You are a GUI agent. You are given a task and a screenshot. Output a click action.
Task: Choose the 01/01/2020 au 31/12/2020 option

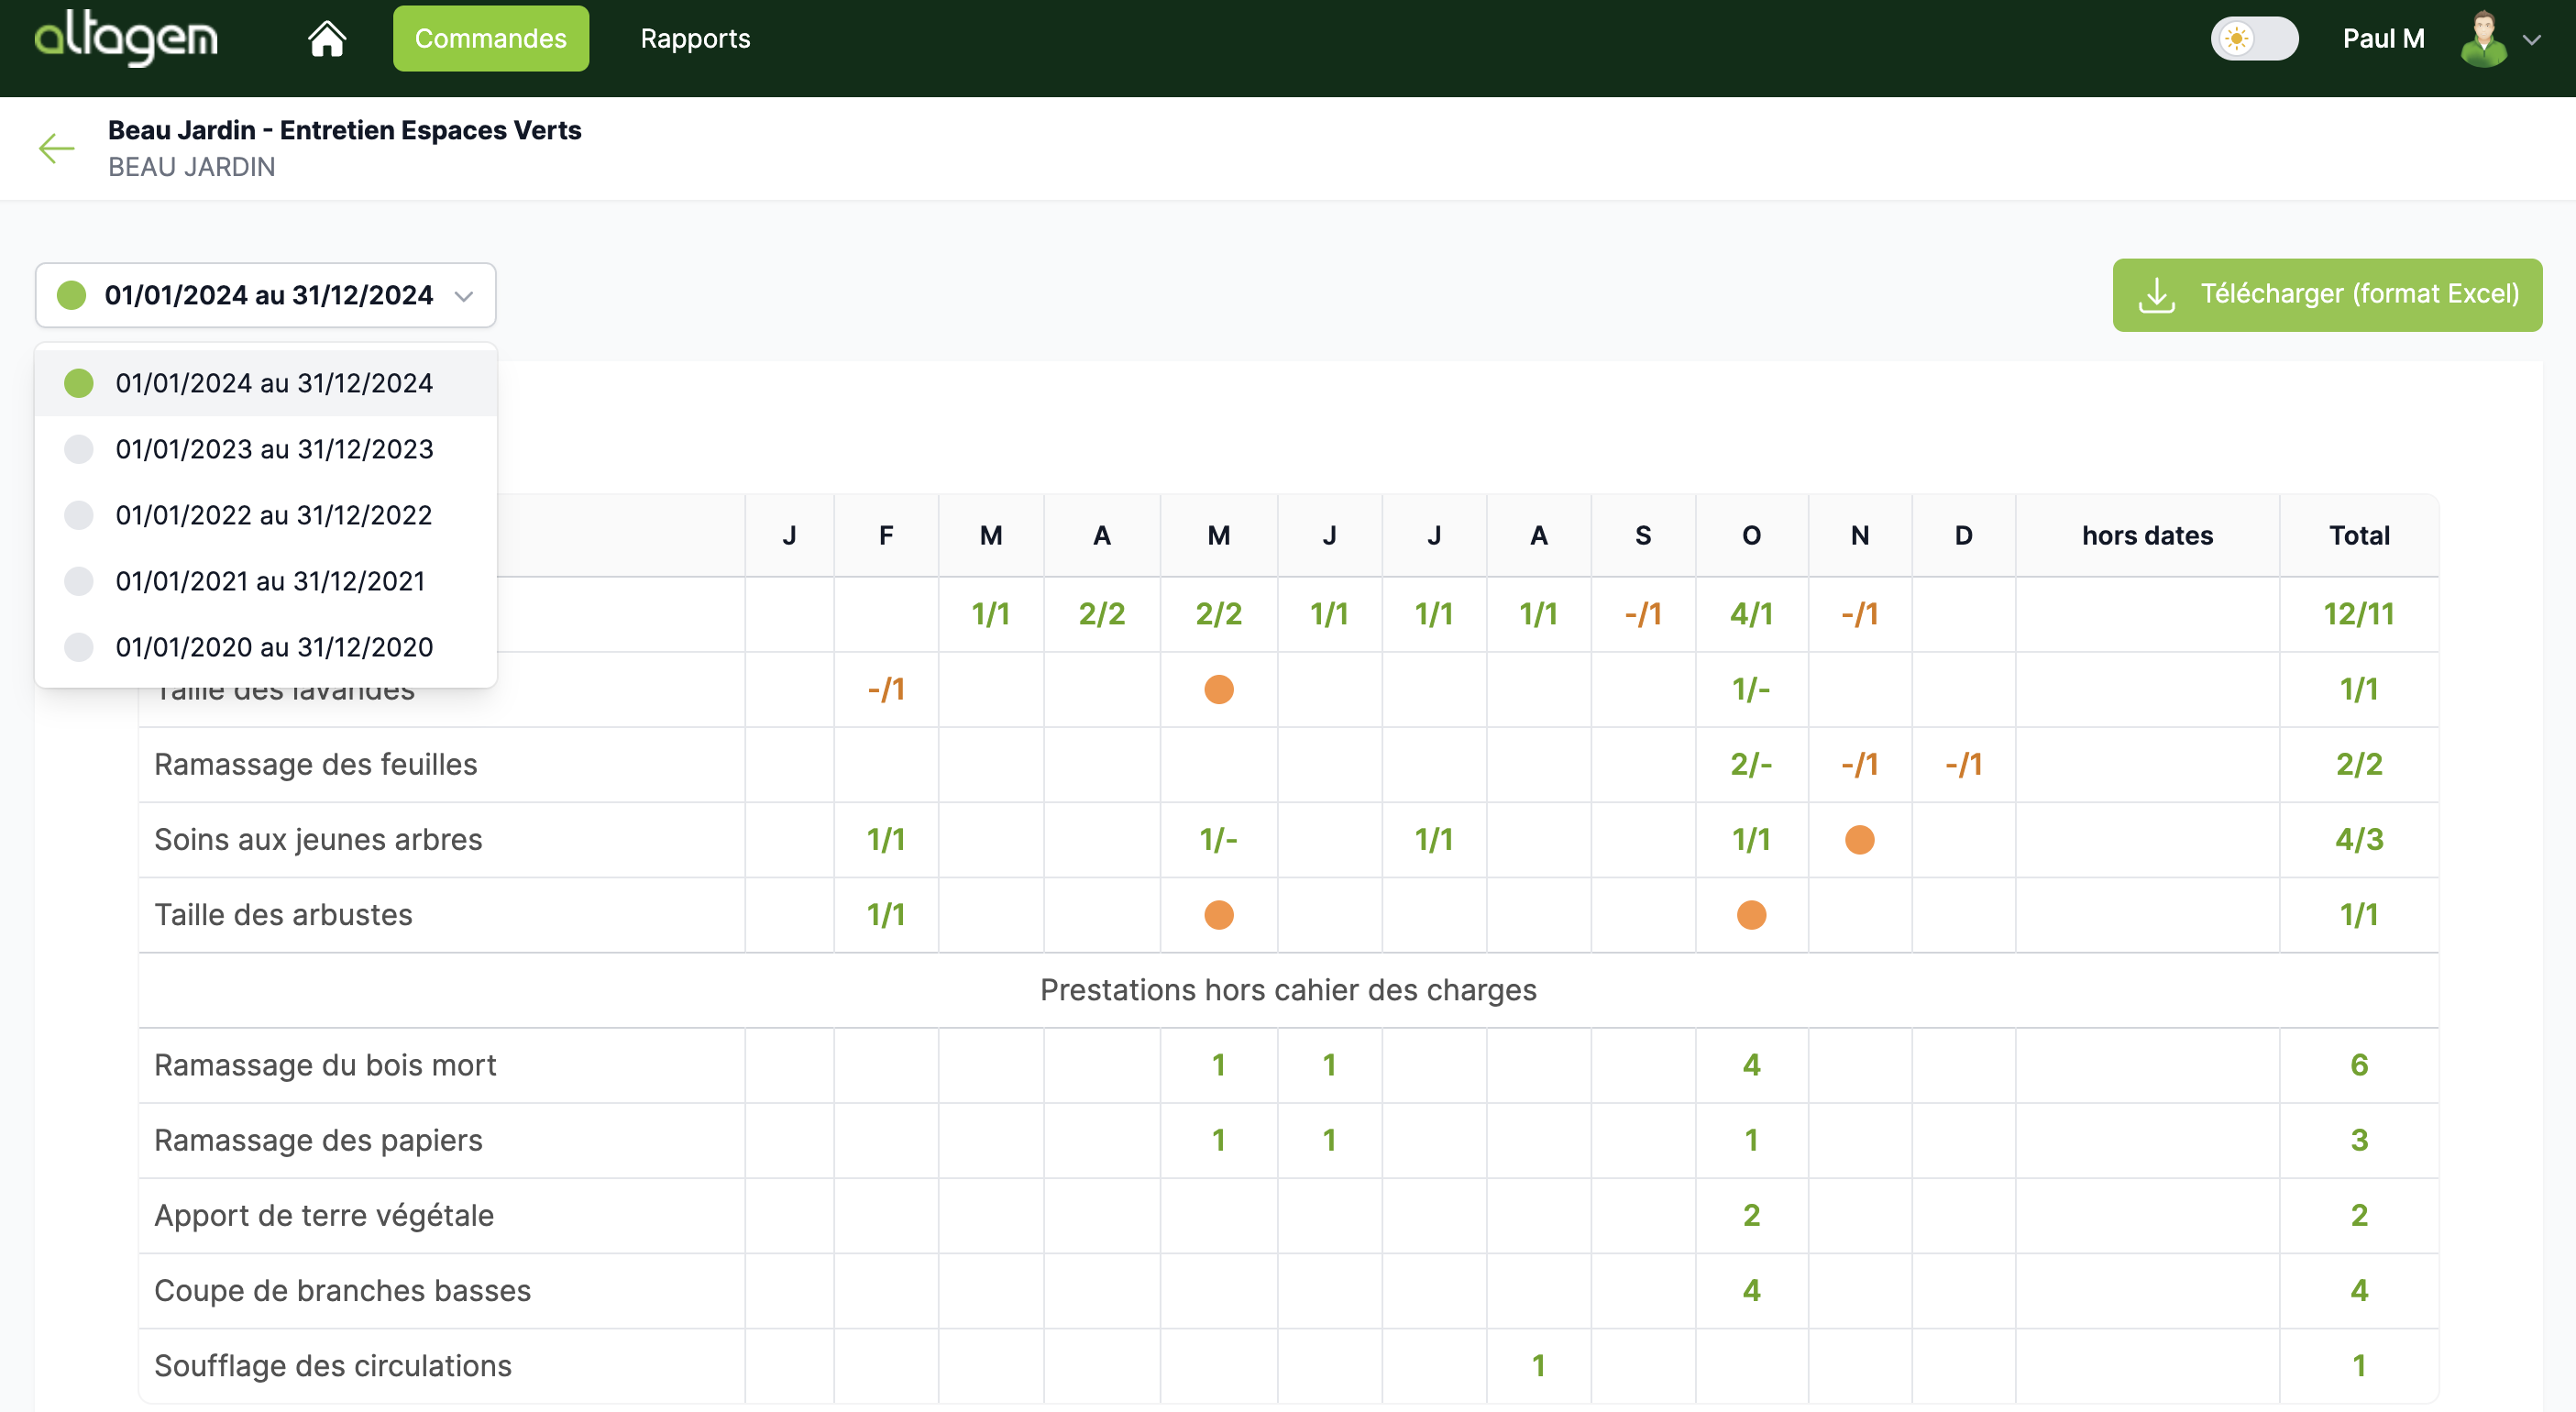(x=274, y=647)
